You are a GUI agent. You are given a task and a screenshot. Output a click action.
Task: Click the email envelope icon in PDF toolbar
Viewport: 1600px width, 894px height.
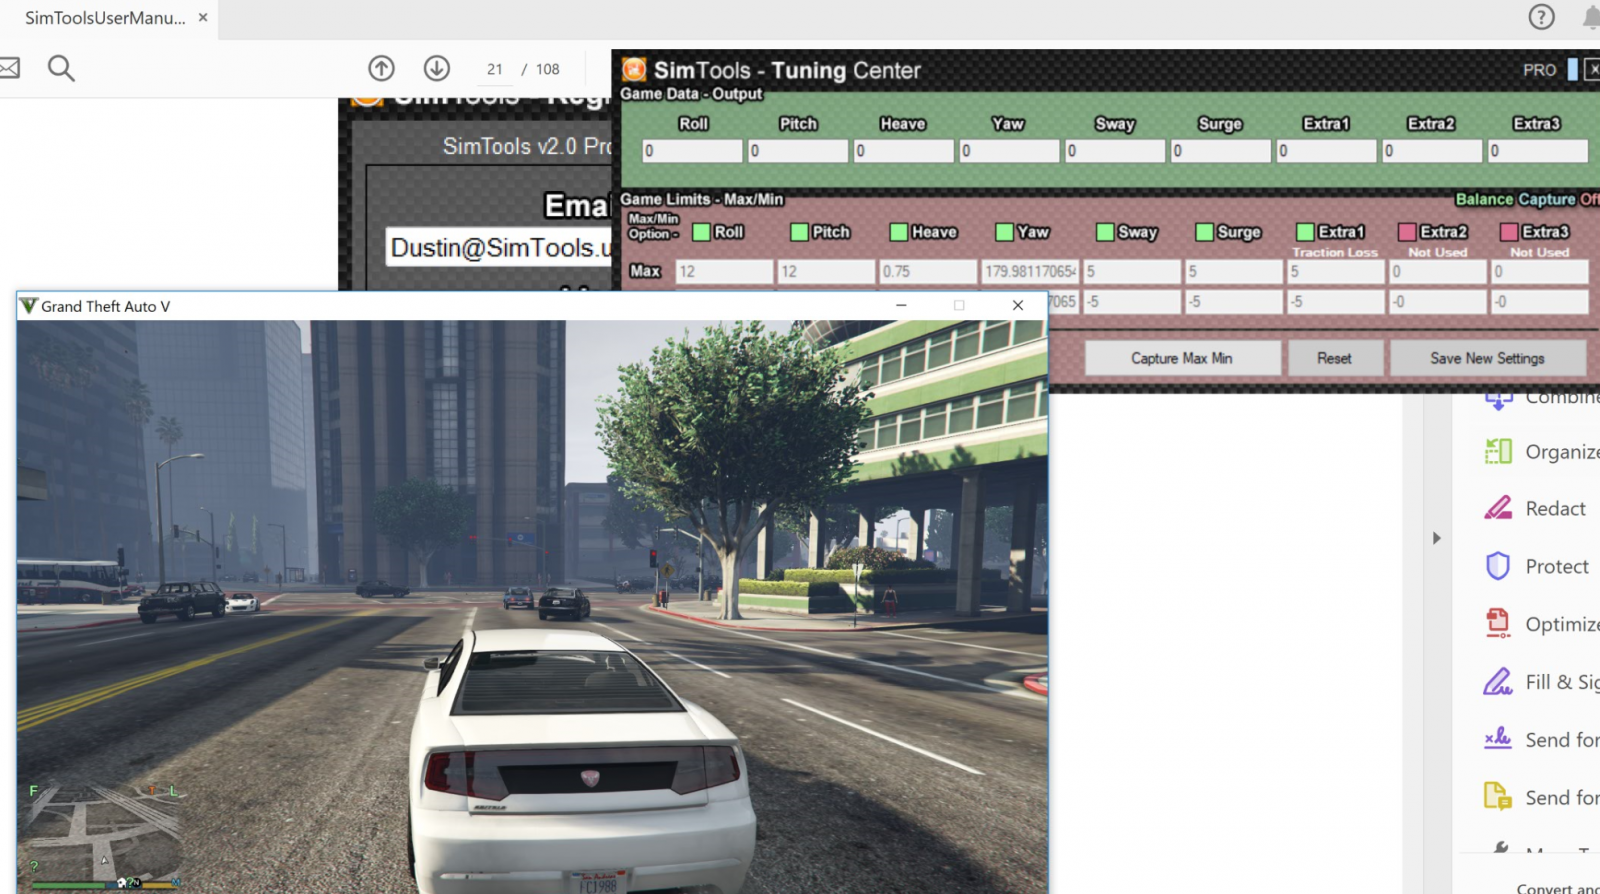(9, 68)
